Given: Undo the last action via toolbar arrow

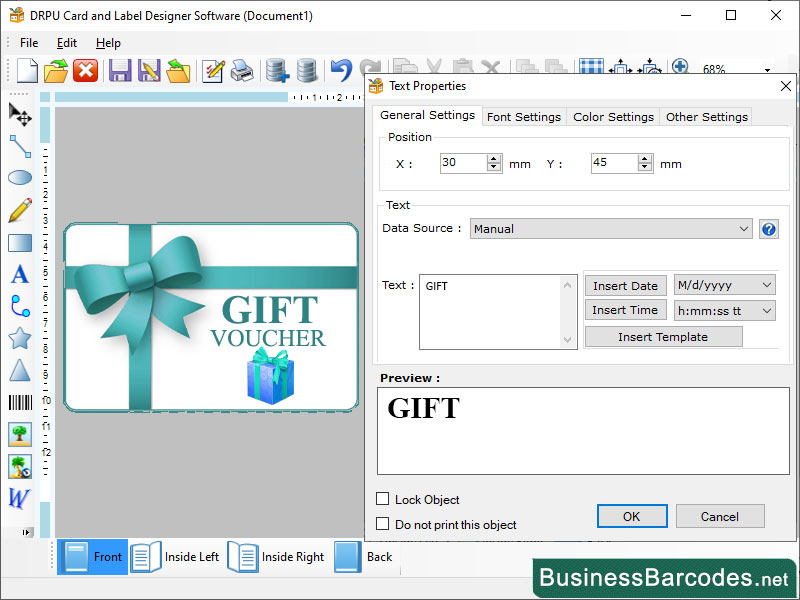Looking at the screenshot, I should click(339, 70).
